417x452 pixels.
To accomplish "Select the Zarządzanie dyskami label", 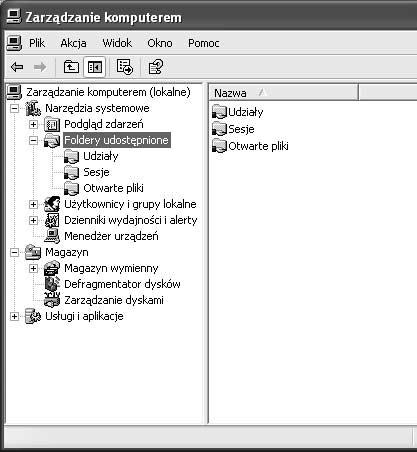I will point(114,300).
